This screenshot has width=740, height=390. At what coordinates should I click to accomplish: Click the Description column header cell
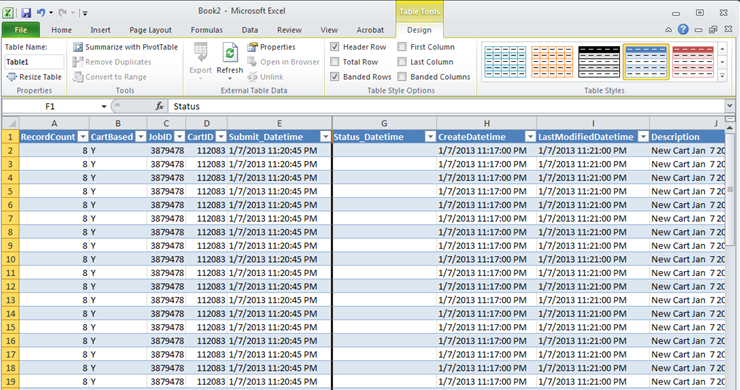(687, 137)
